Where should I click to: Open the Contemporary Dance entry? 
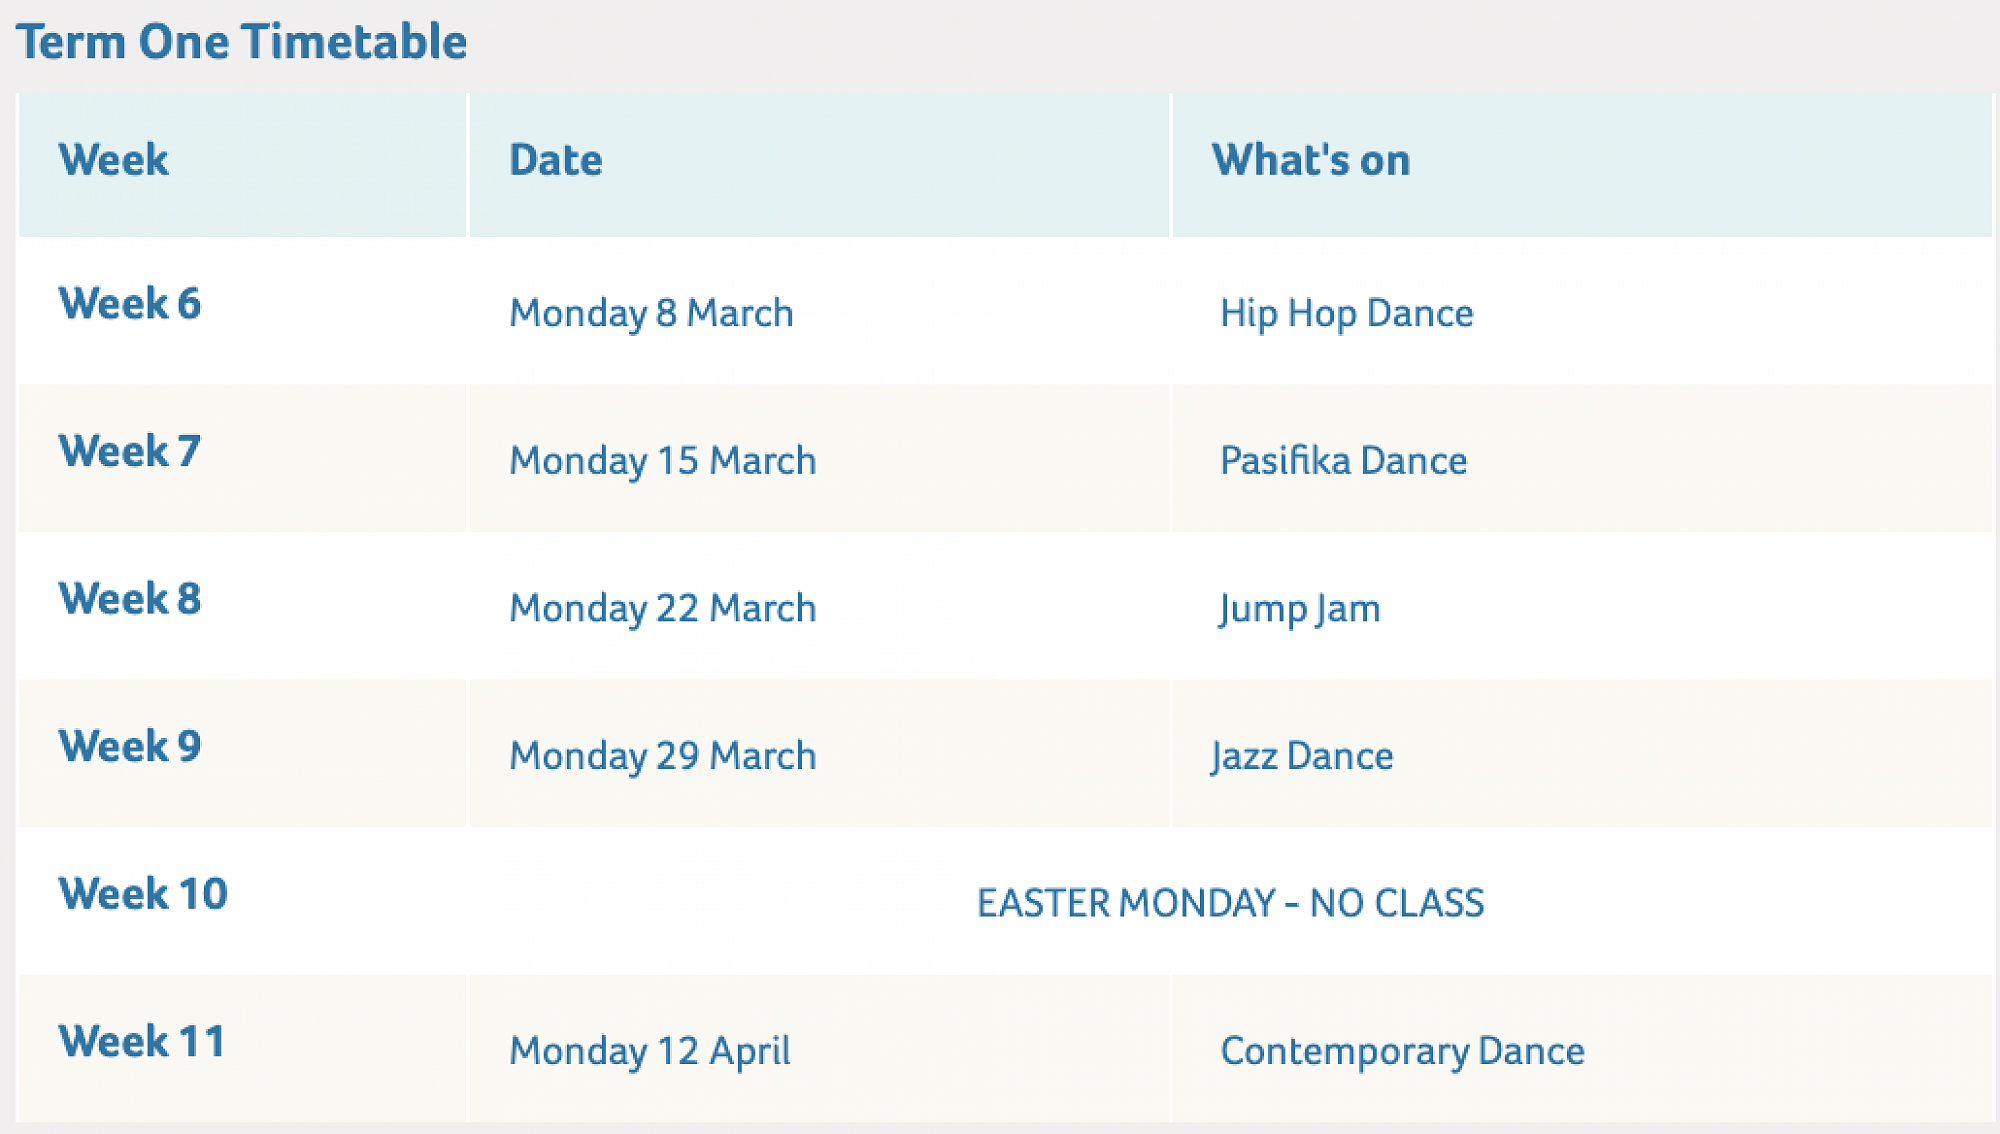[x=1402, y=1051]
